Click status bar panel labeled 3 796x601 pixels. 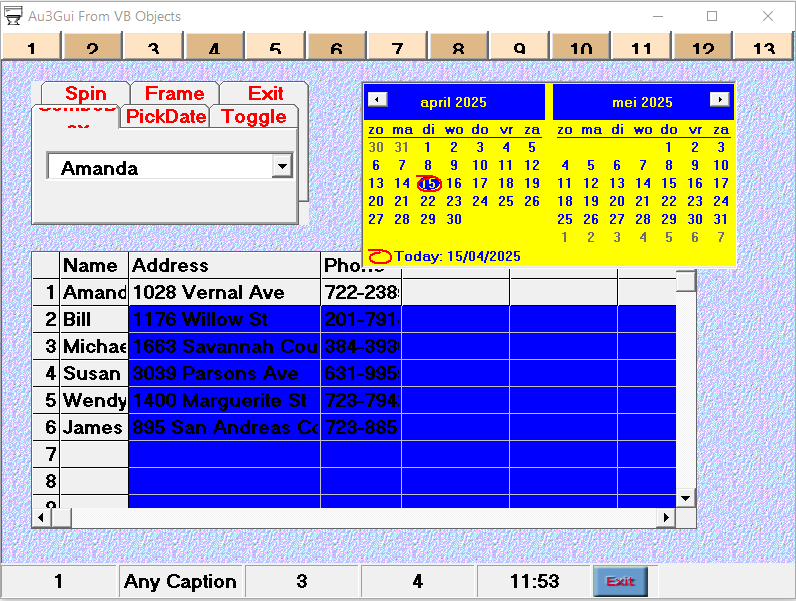302,581
